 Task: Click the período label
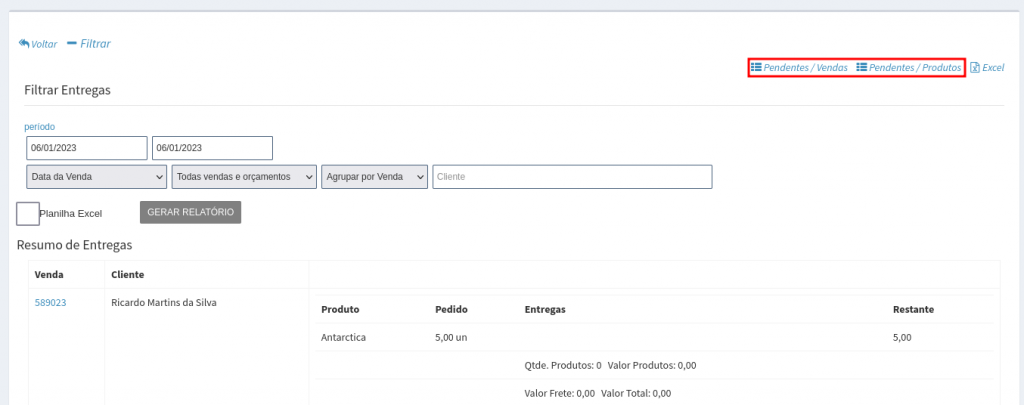(x=40, y=127)
